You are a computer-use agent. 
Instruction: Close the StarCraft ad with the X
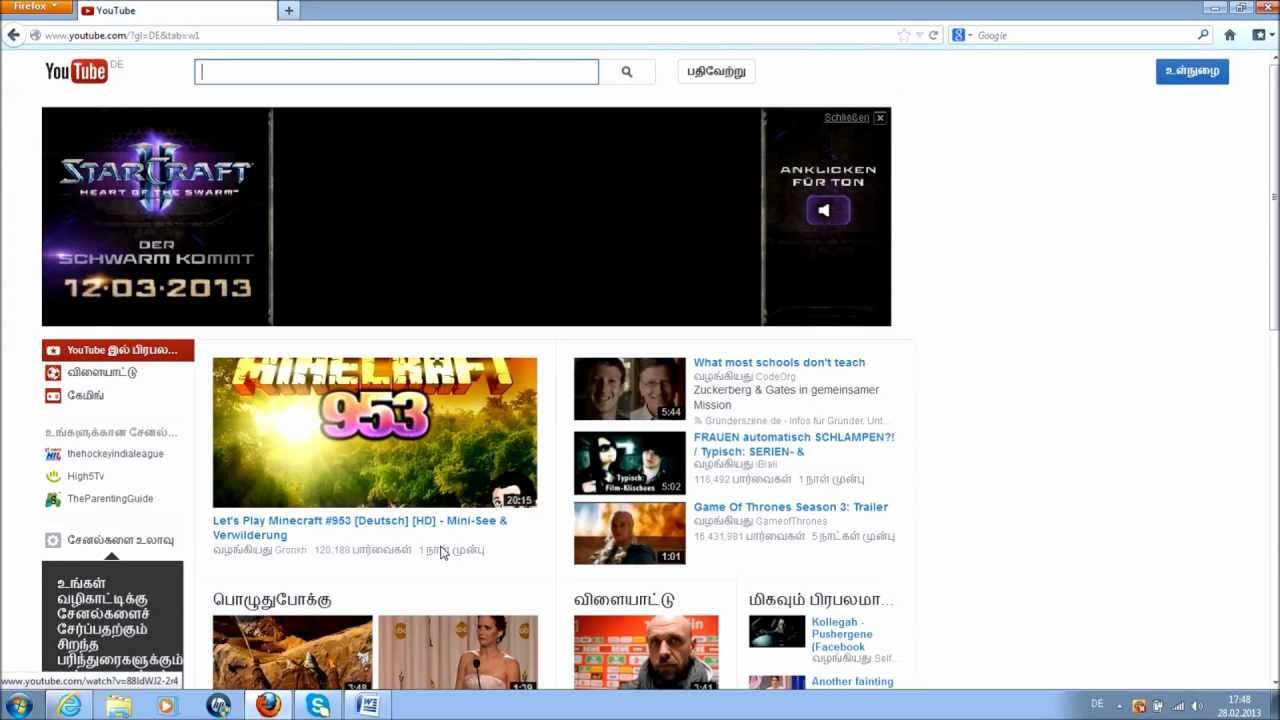coord(880,118)
